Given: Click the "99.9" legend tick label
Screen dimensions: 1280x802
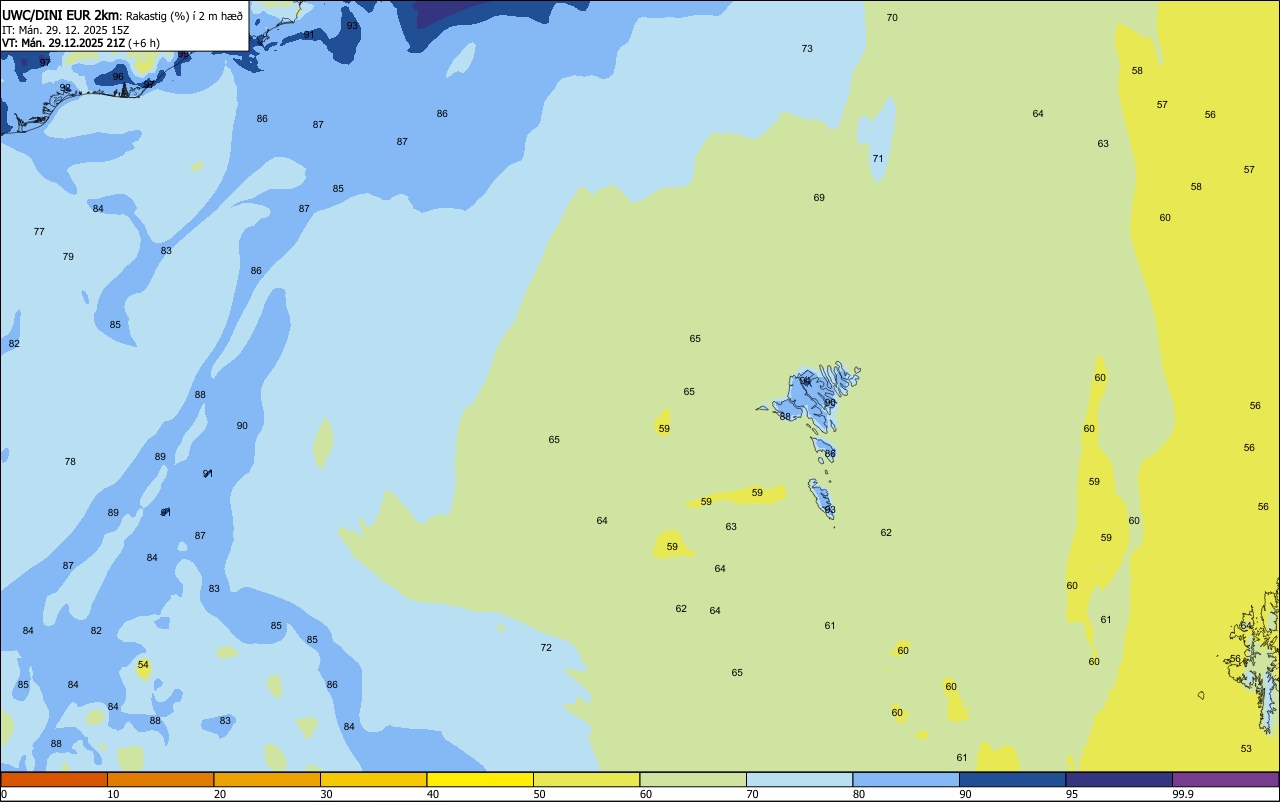Looking at the screenshot, I should coord(1183,794).
